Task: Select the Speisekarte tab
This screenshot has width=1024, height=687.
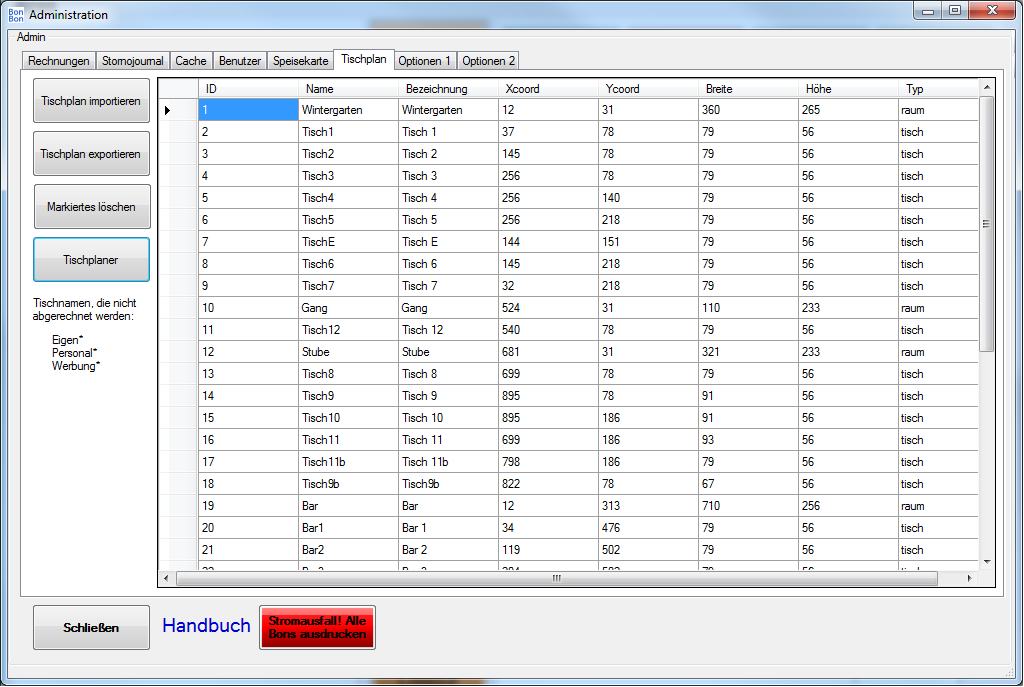Action: 301,61
